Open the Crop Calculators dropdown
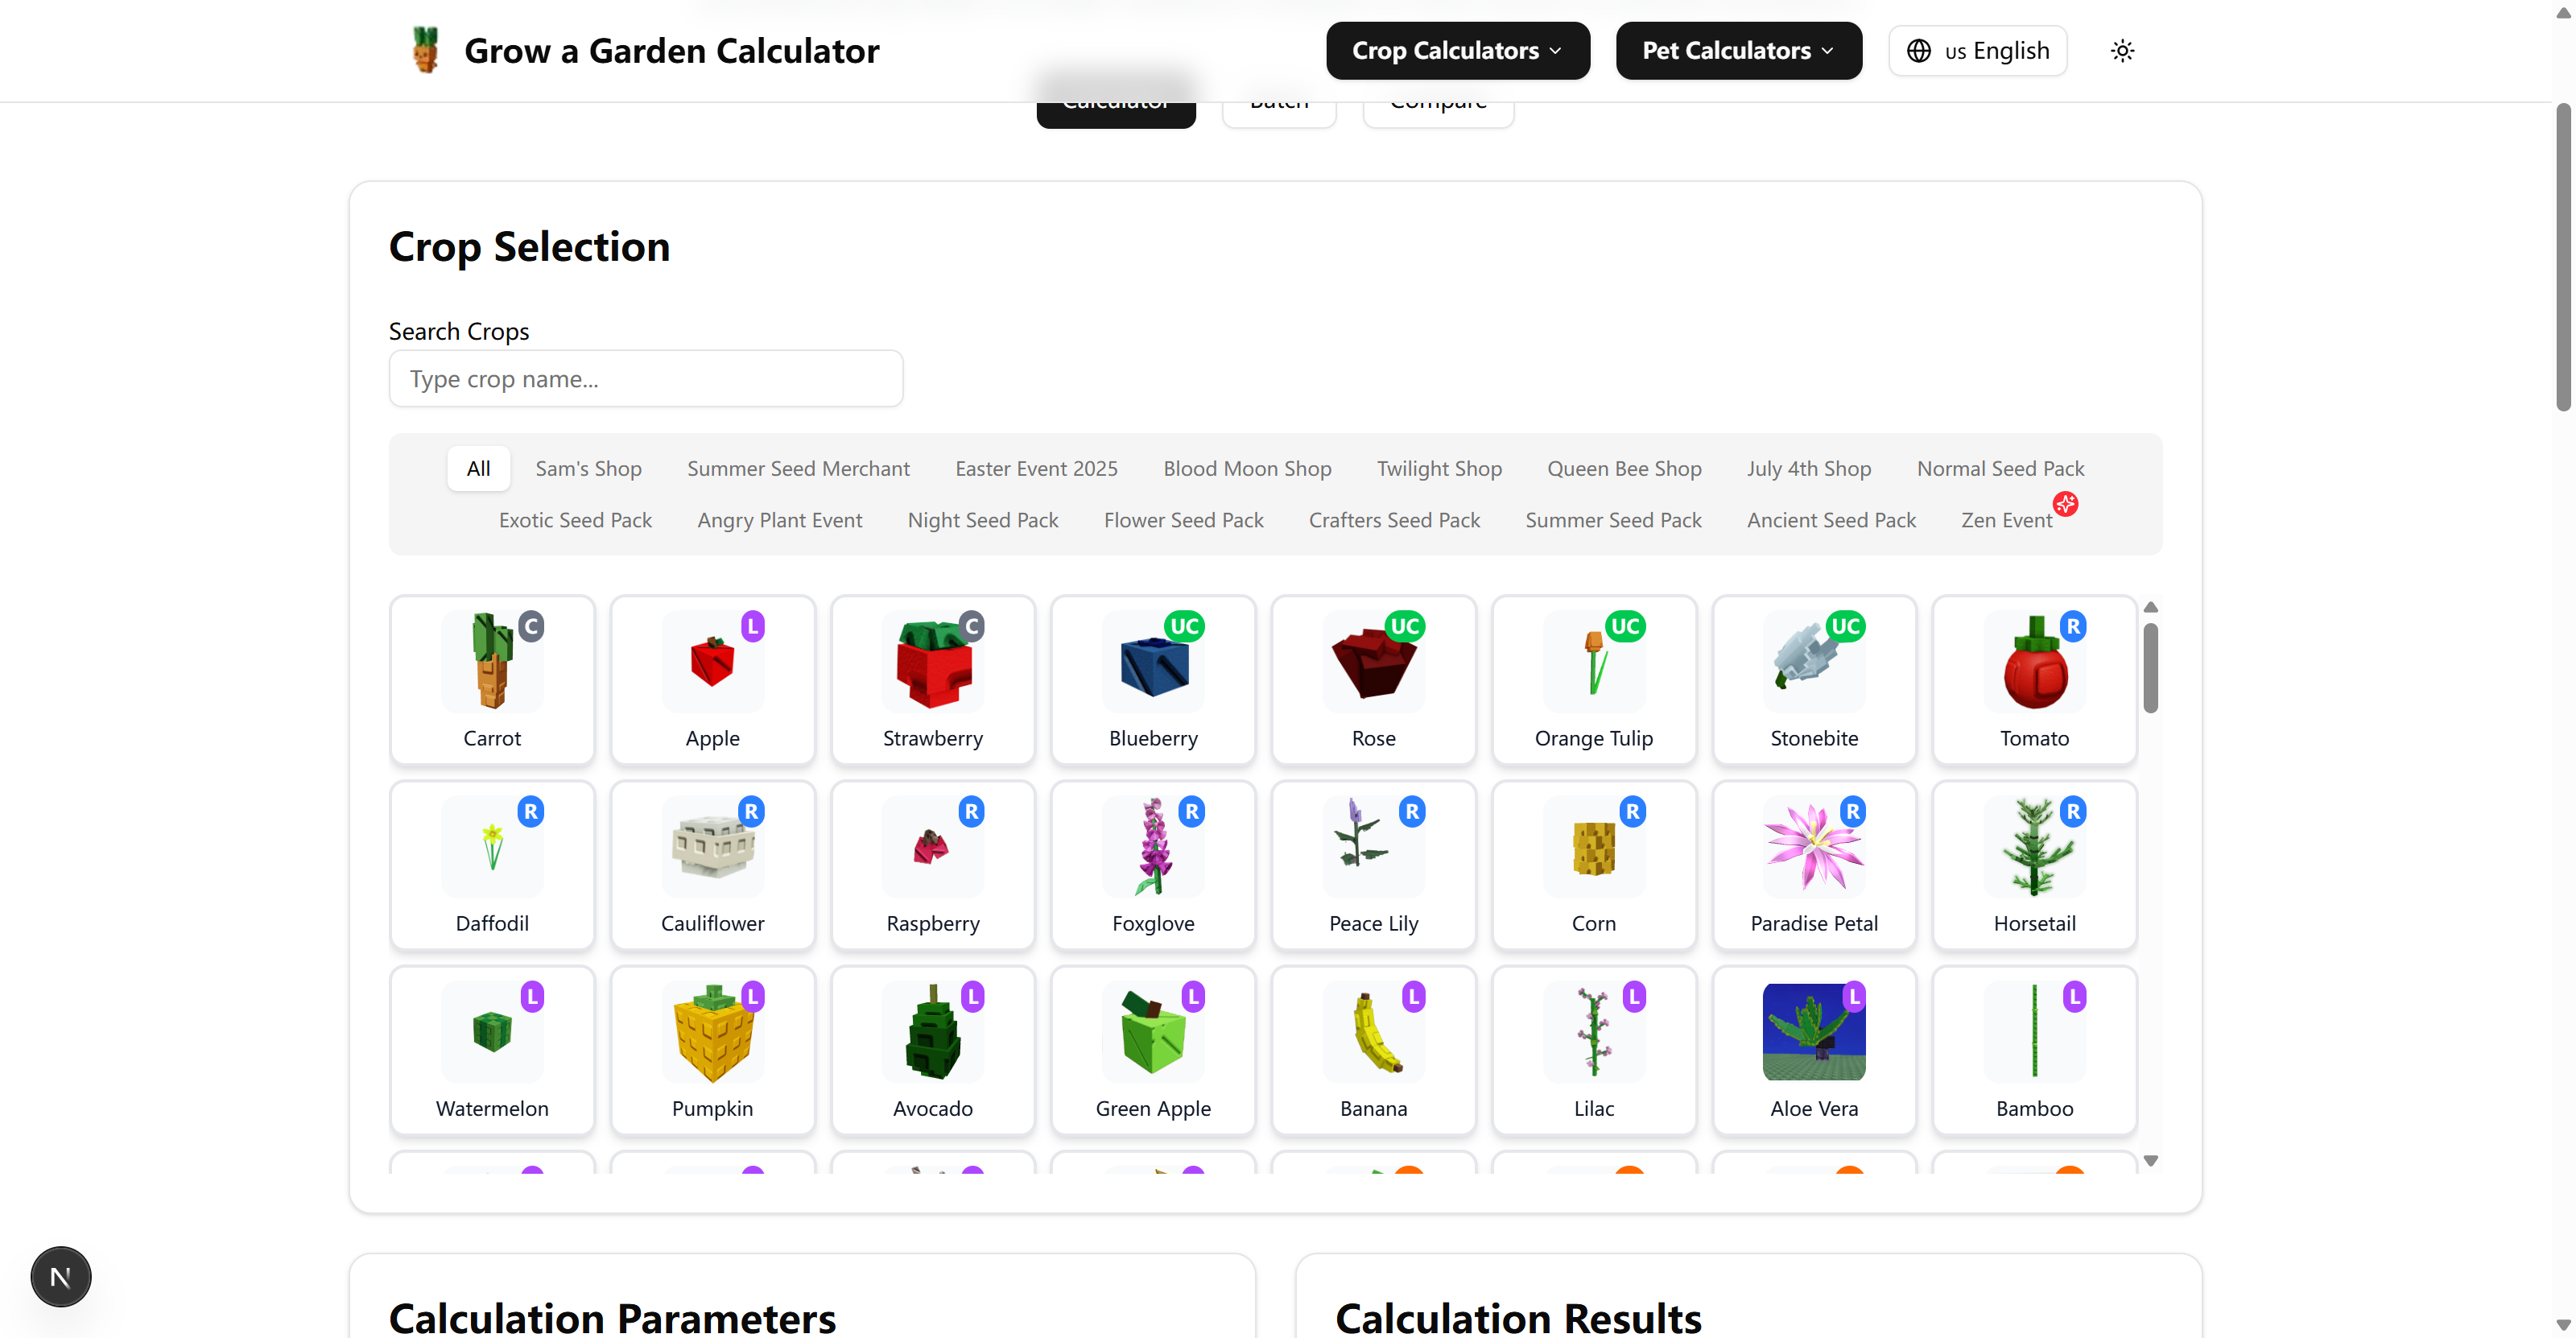This screenshot has width=2576, height=1338. (1457, 50)
